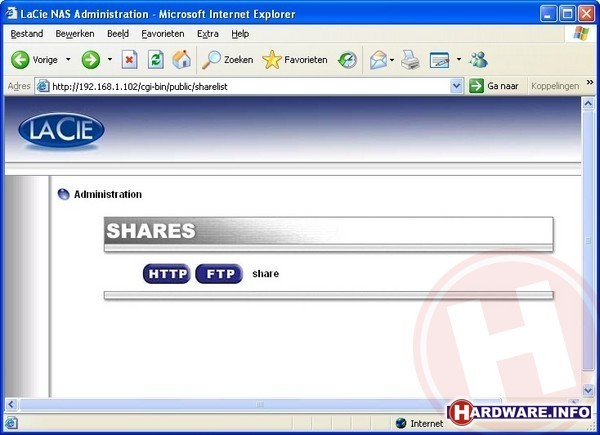Click the Koppelingen links bar label
The width and height of the screenshot is (600, 435).
tap(555, 86)
